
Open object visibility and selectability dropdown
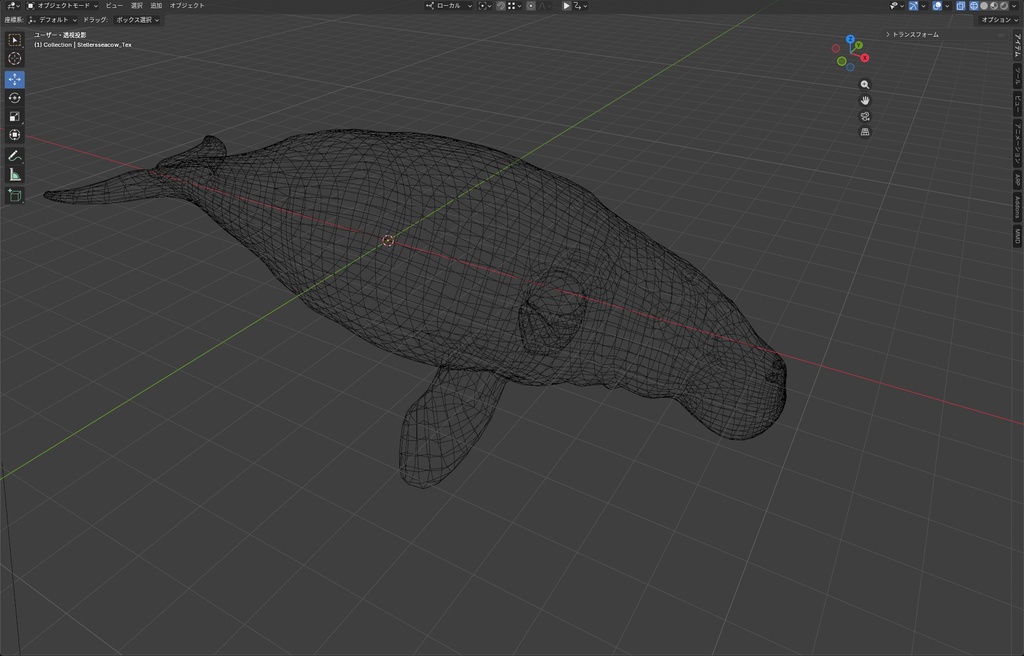coord(897,6)
